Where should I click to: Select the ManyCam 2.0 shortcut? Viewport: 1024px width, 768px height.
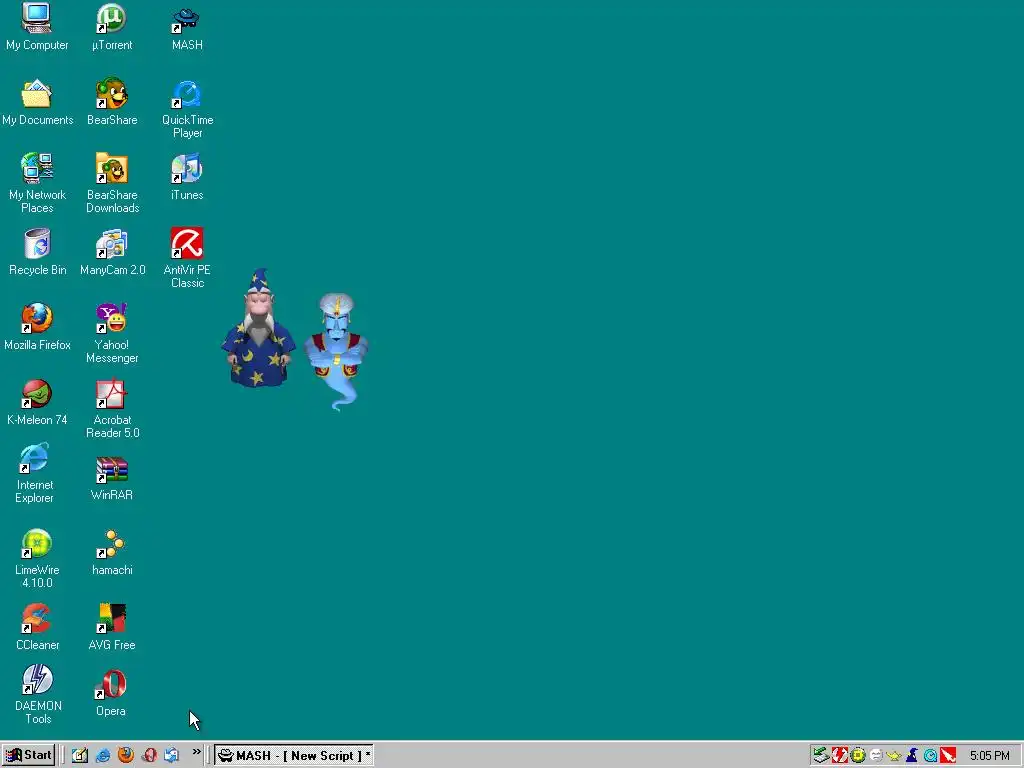tap(112, 252)
